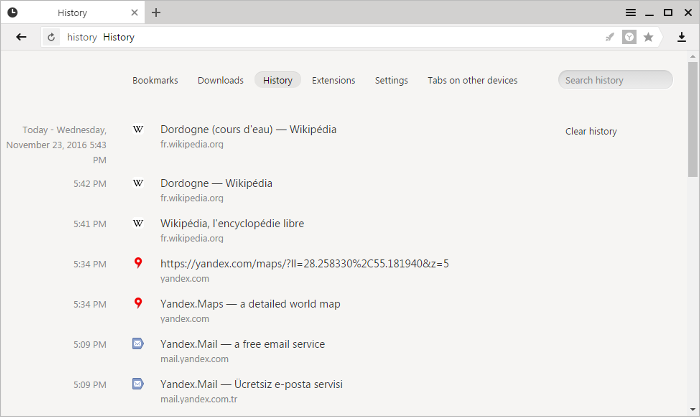Screen dimensions: 700x417
Task: Toggle the Turbo rocket icon in the address bar
Action: [609, 37]
